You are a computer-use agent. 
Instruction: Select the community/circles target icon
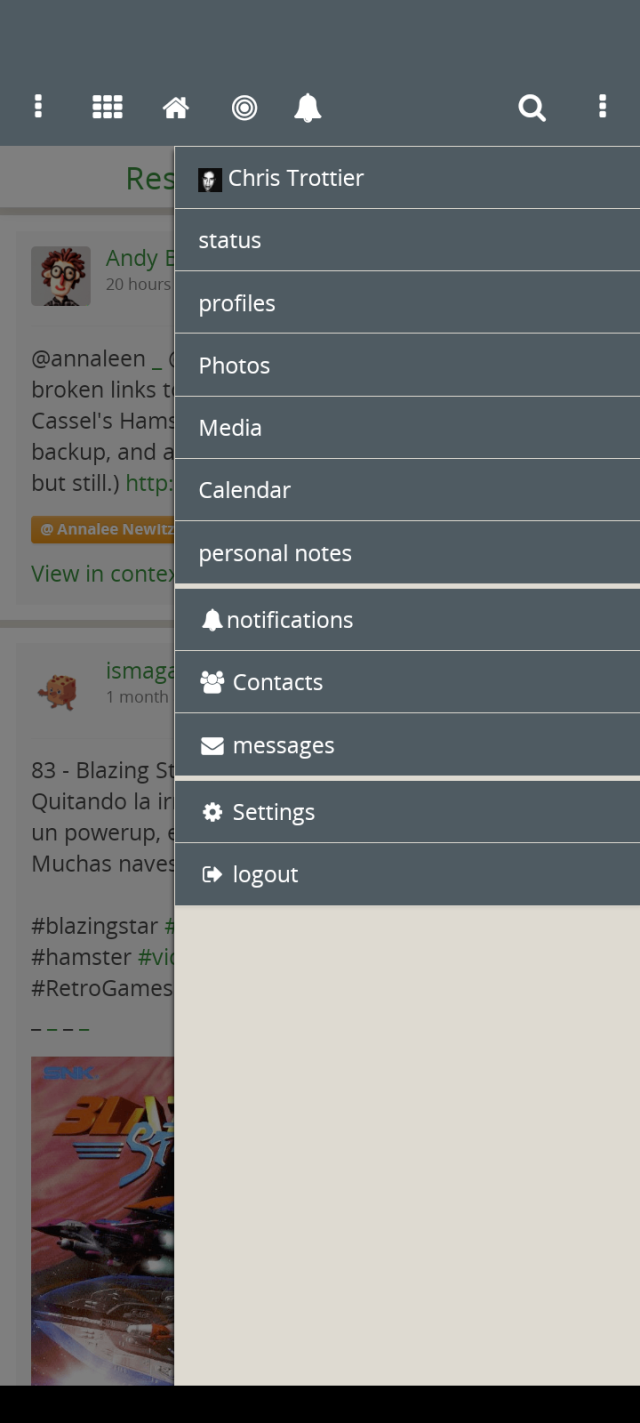tap(245, 107)
